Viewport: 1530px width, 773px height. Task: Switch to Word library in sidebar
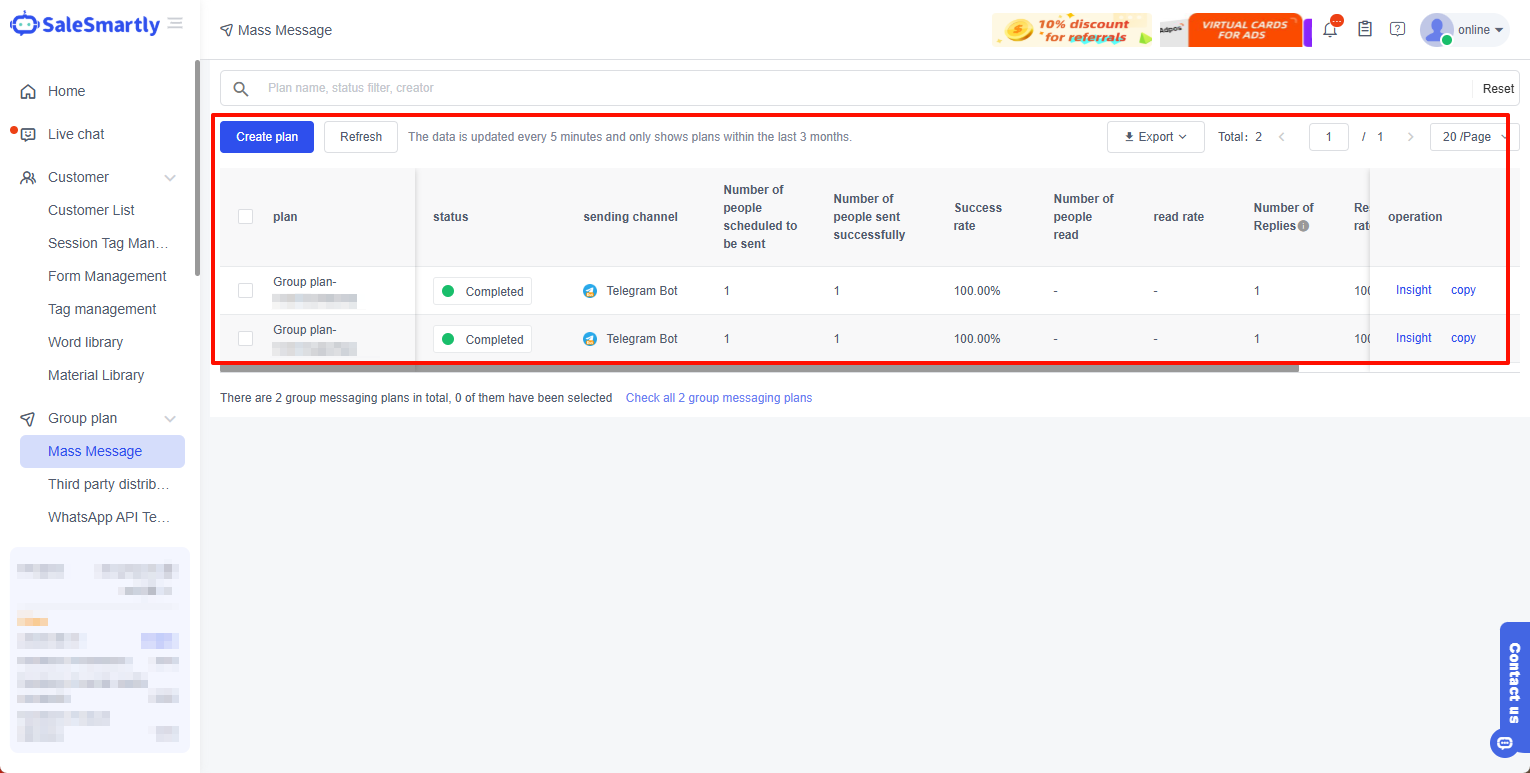coord(85,342)
